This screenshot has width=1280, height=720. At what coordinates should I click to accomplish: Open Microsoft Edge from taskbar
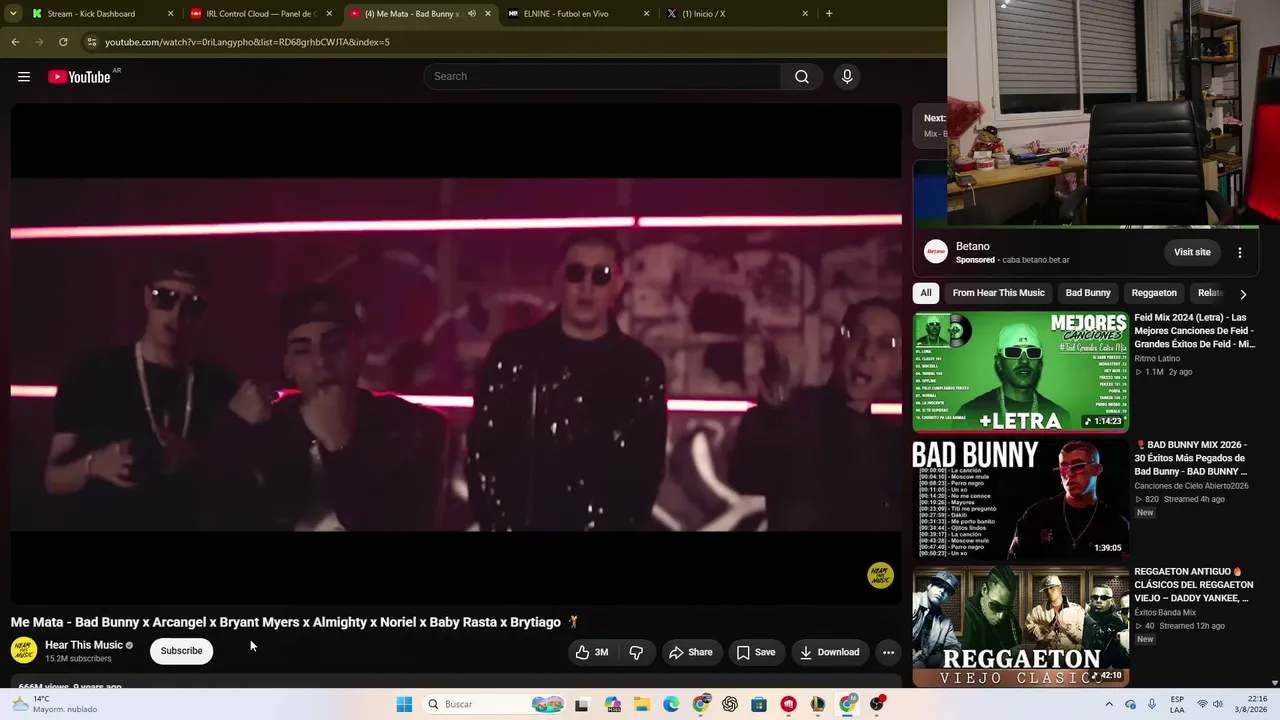pyautogui.click(x=671, y=704)
